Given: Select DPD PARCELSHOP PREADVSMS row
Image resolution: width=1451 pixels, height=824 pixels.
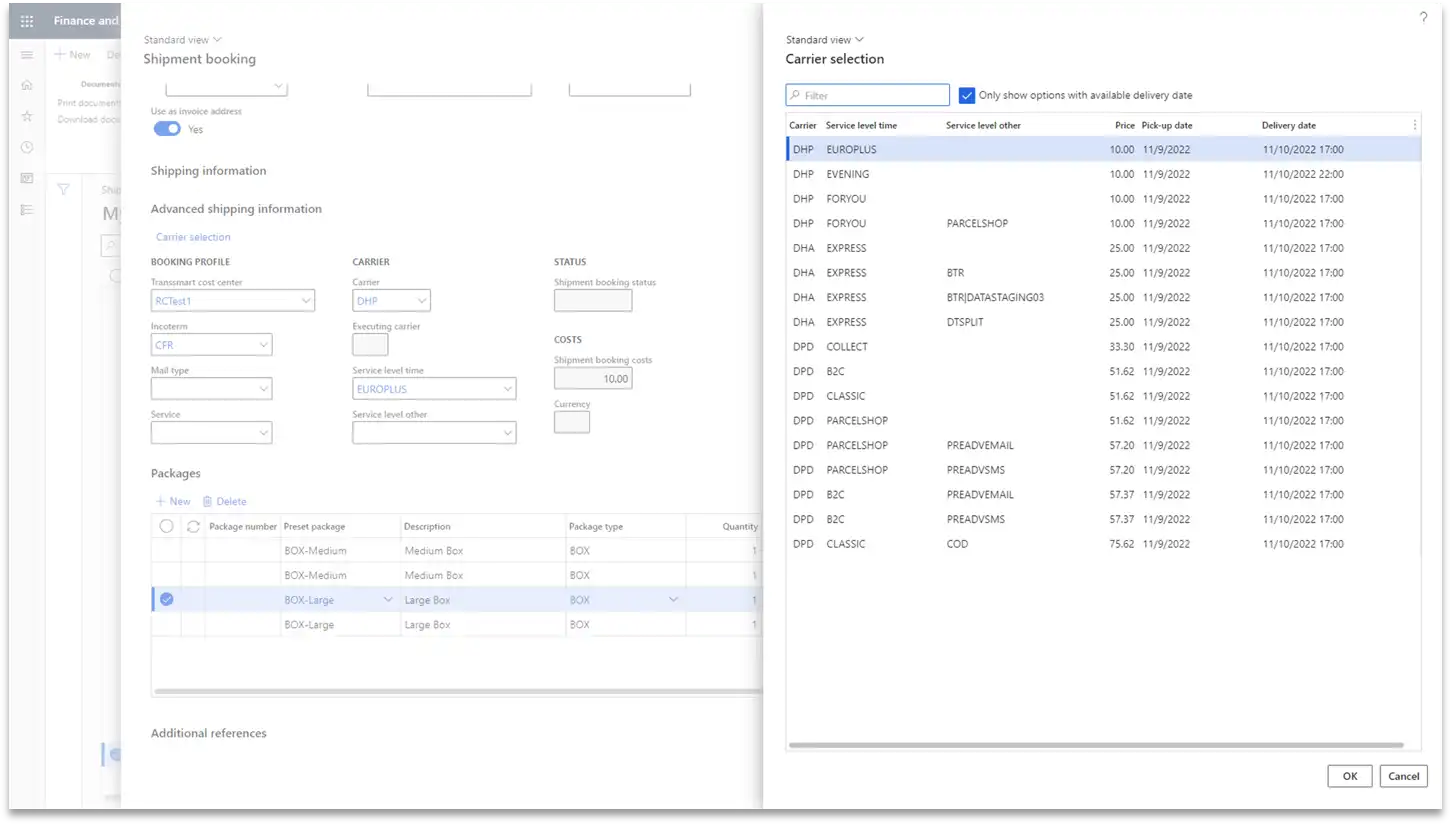Looking at the screenshot, I should coord(1103,470).
